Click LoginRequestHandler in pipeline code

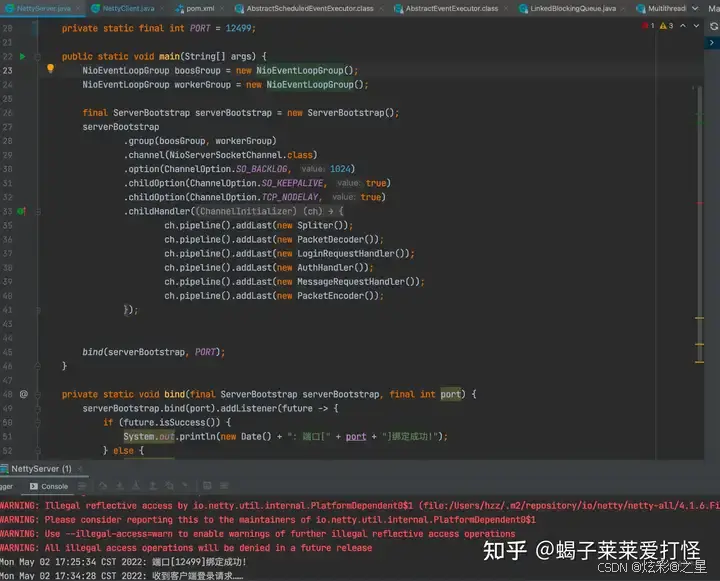pos(346,254)
